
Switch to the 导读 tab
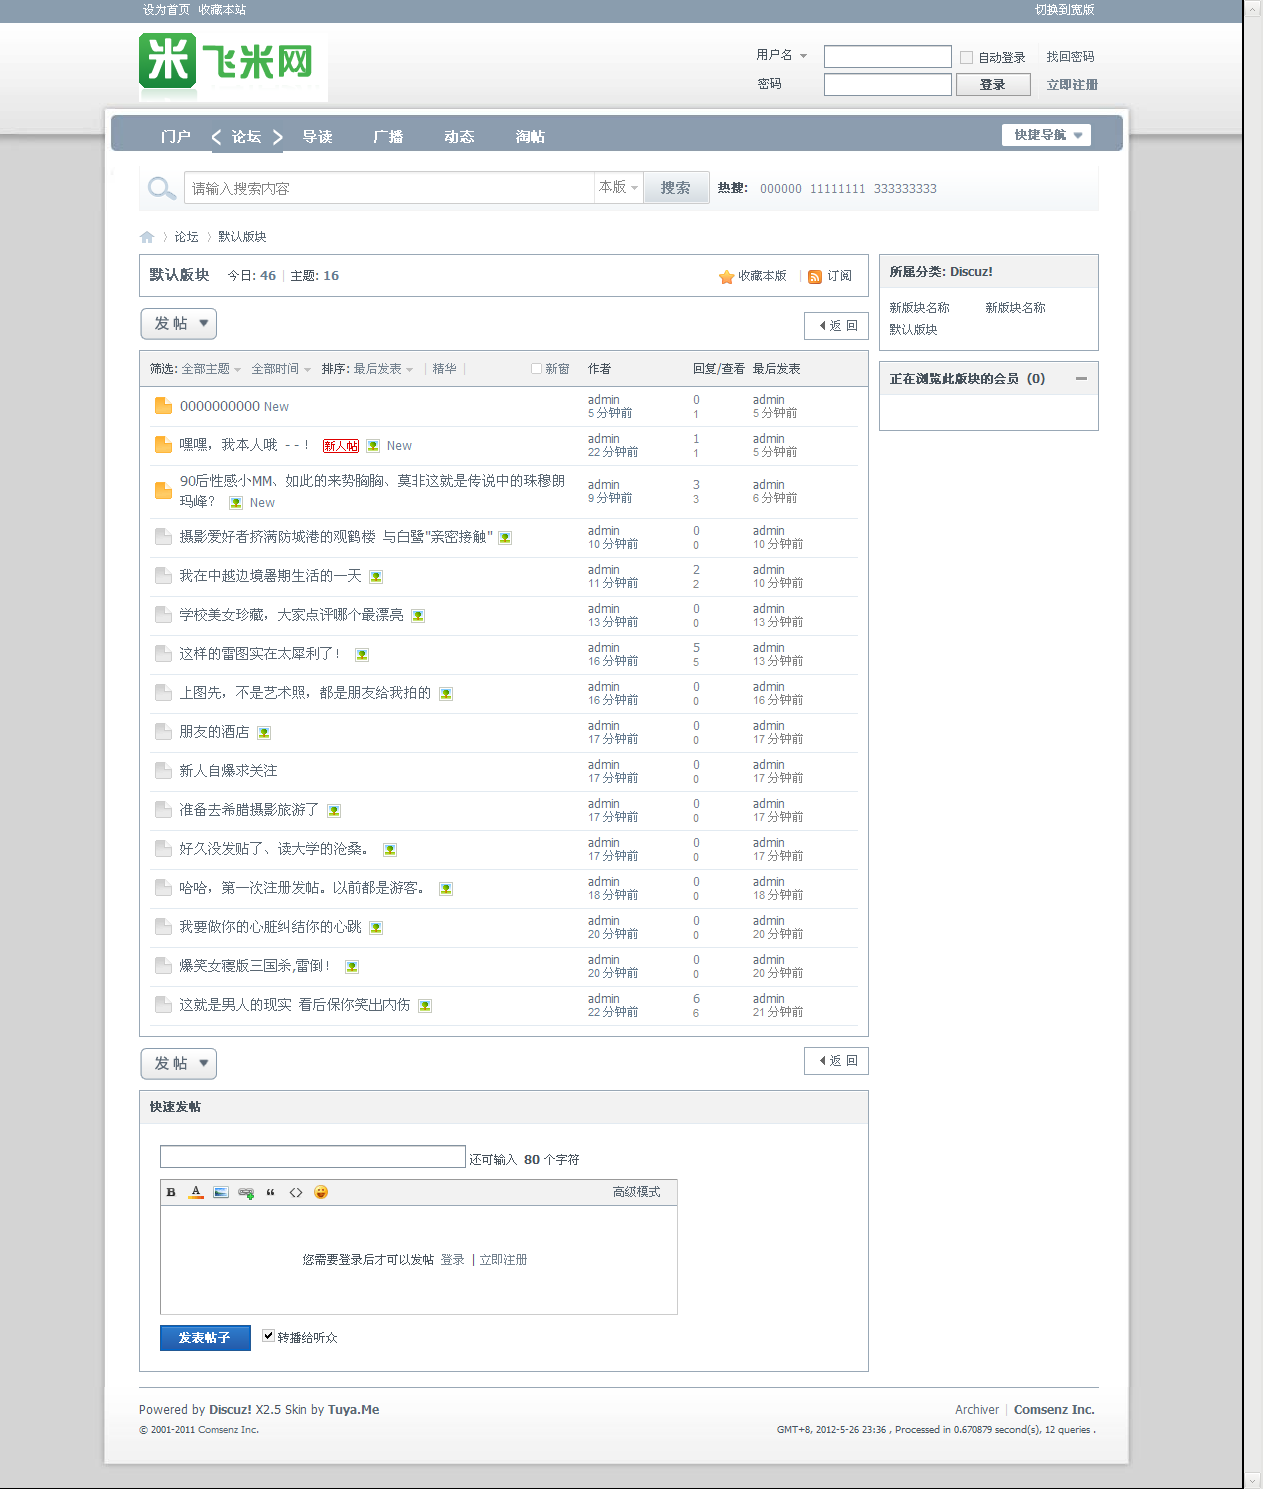tap(317, 136)
